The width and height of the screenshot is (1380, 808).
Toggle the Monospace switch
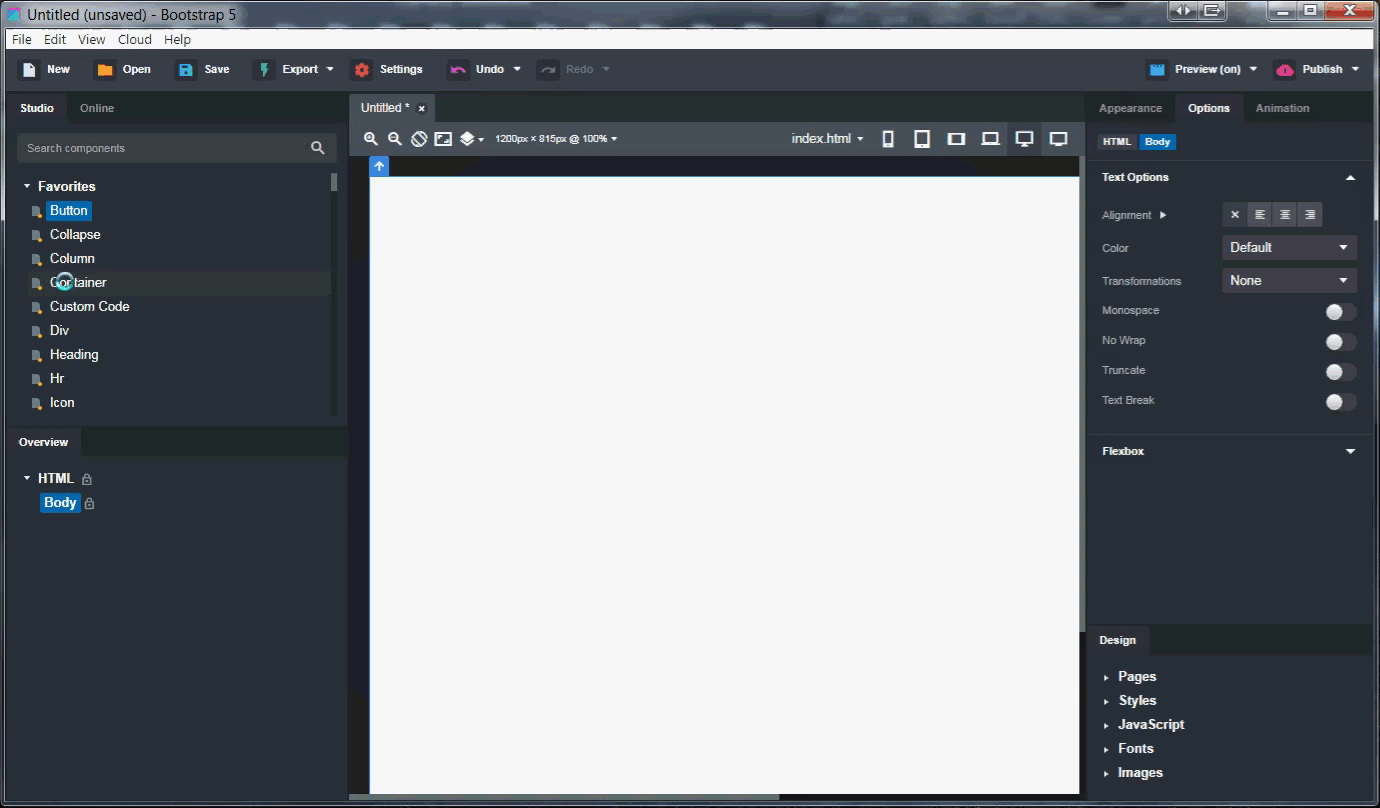[1340, 312]
